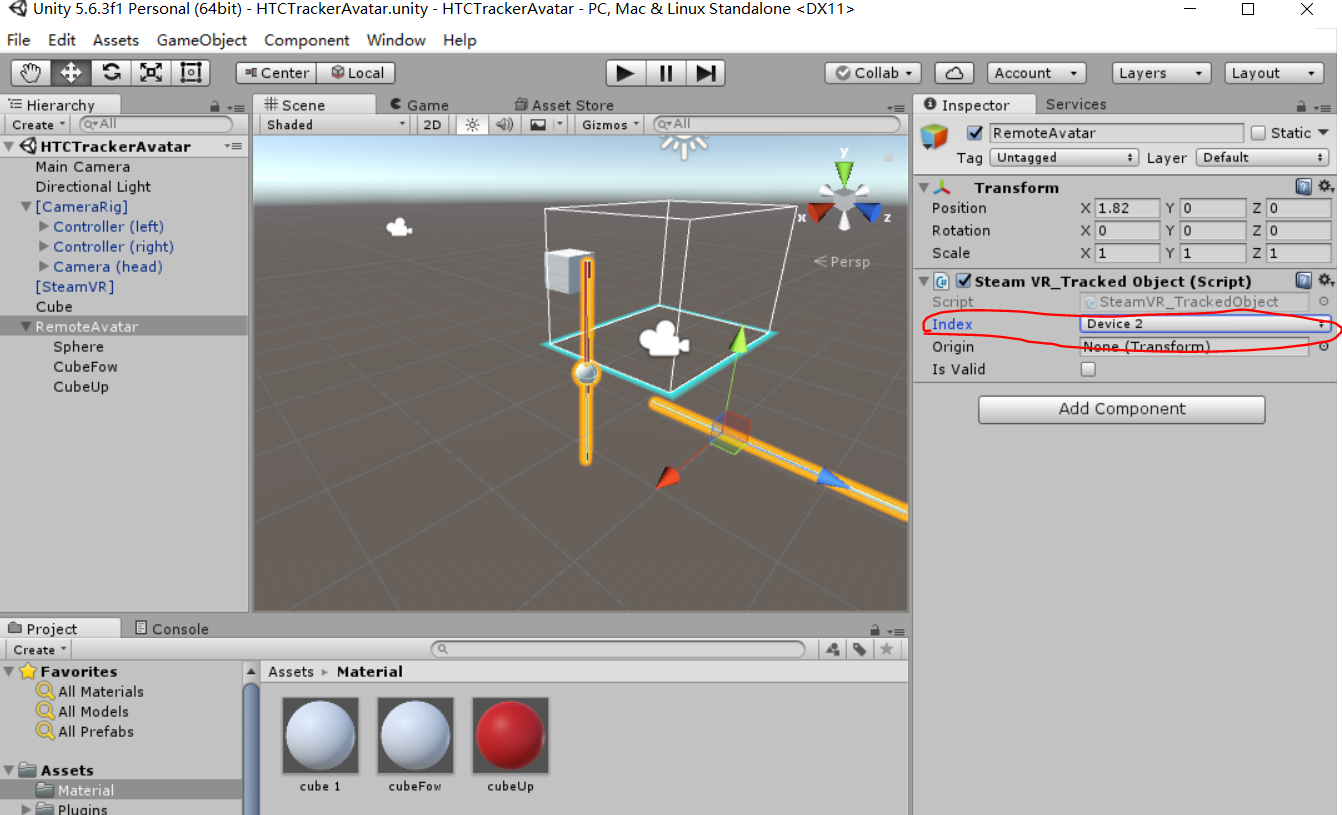The height and width of the screenshot is (815, 1342).
Task: Toggle the Is Valid checkbox
Action: click(1088, 369)
